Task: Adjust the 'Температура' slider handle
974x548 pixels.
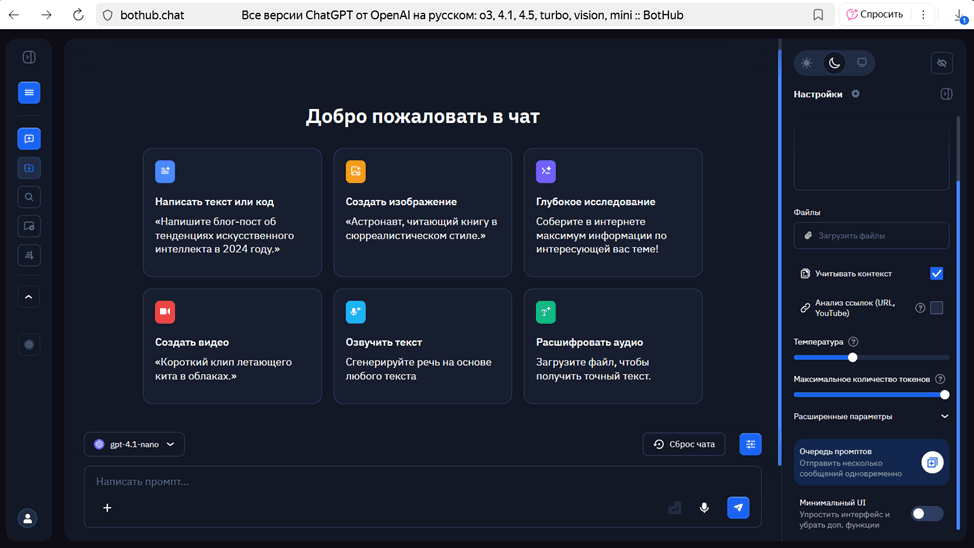Action: (x=853, y=357)
